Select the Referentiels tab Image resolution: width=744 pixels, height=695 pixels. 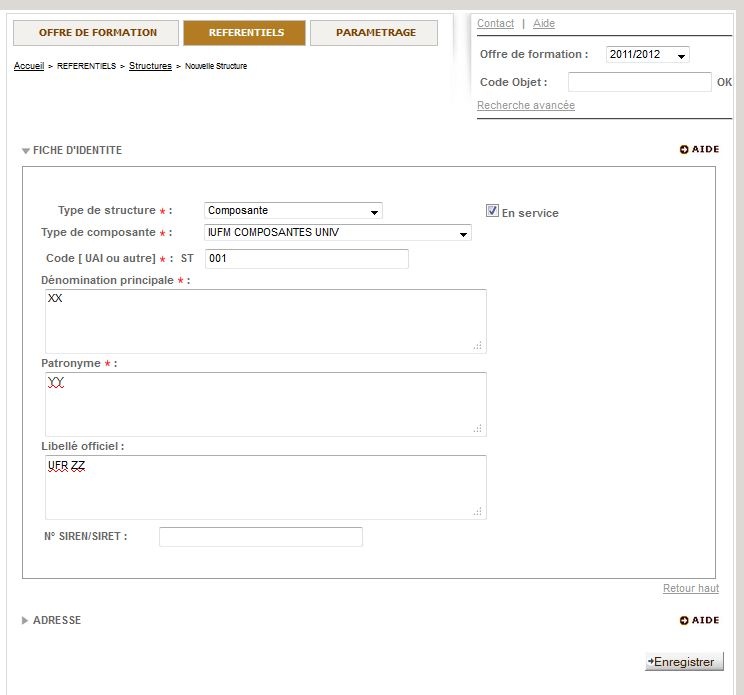[246, 33]
